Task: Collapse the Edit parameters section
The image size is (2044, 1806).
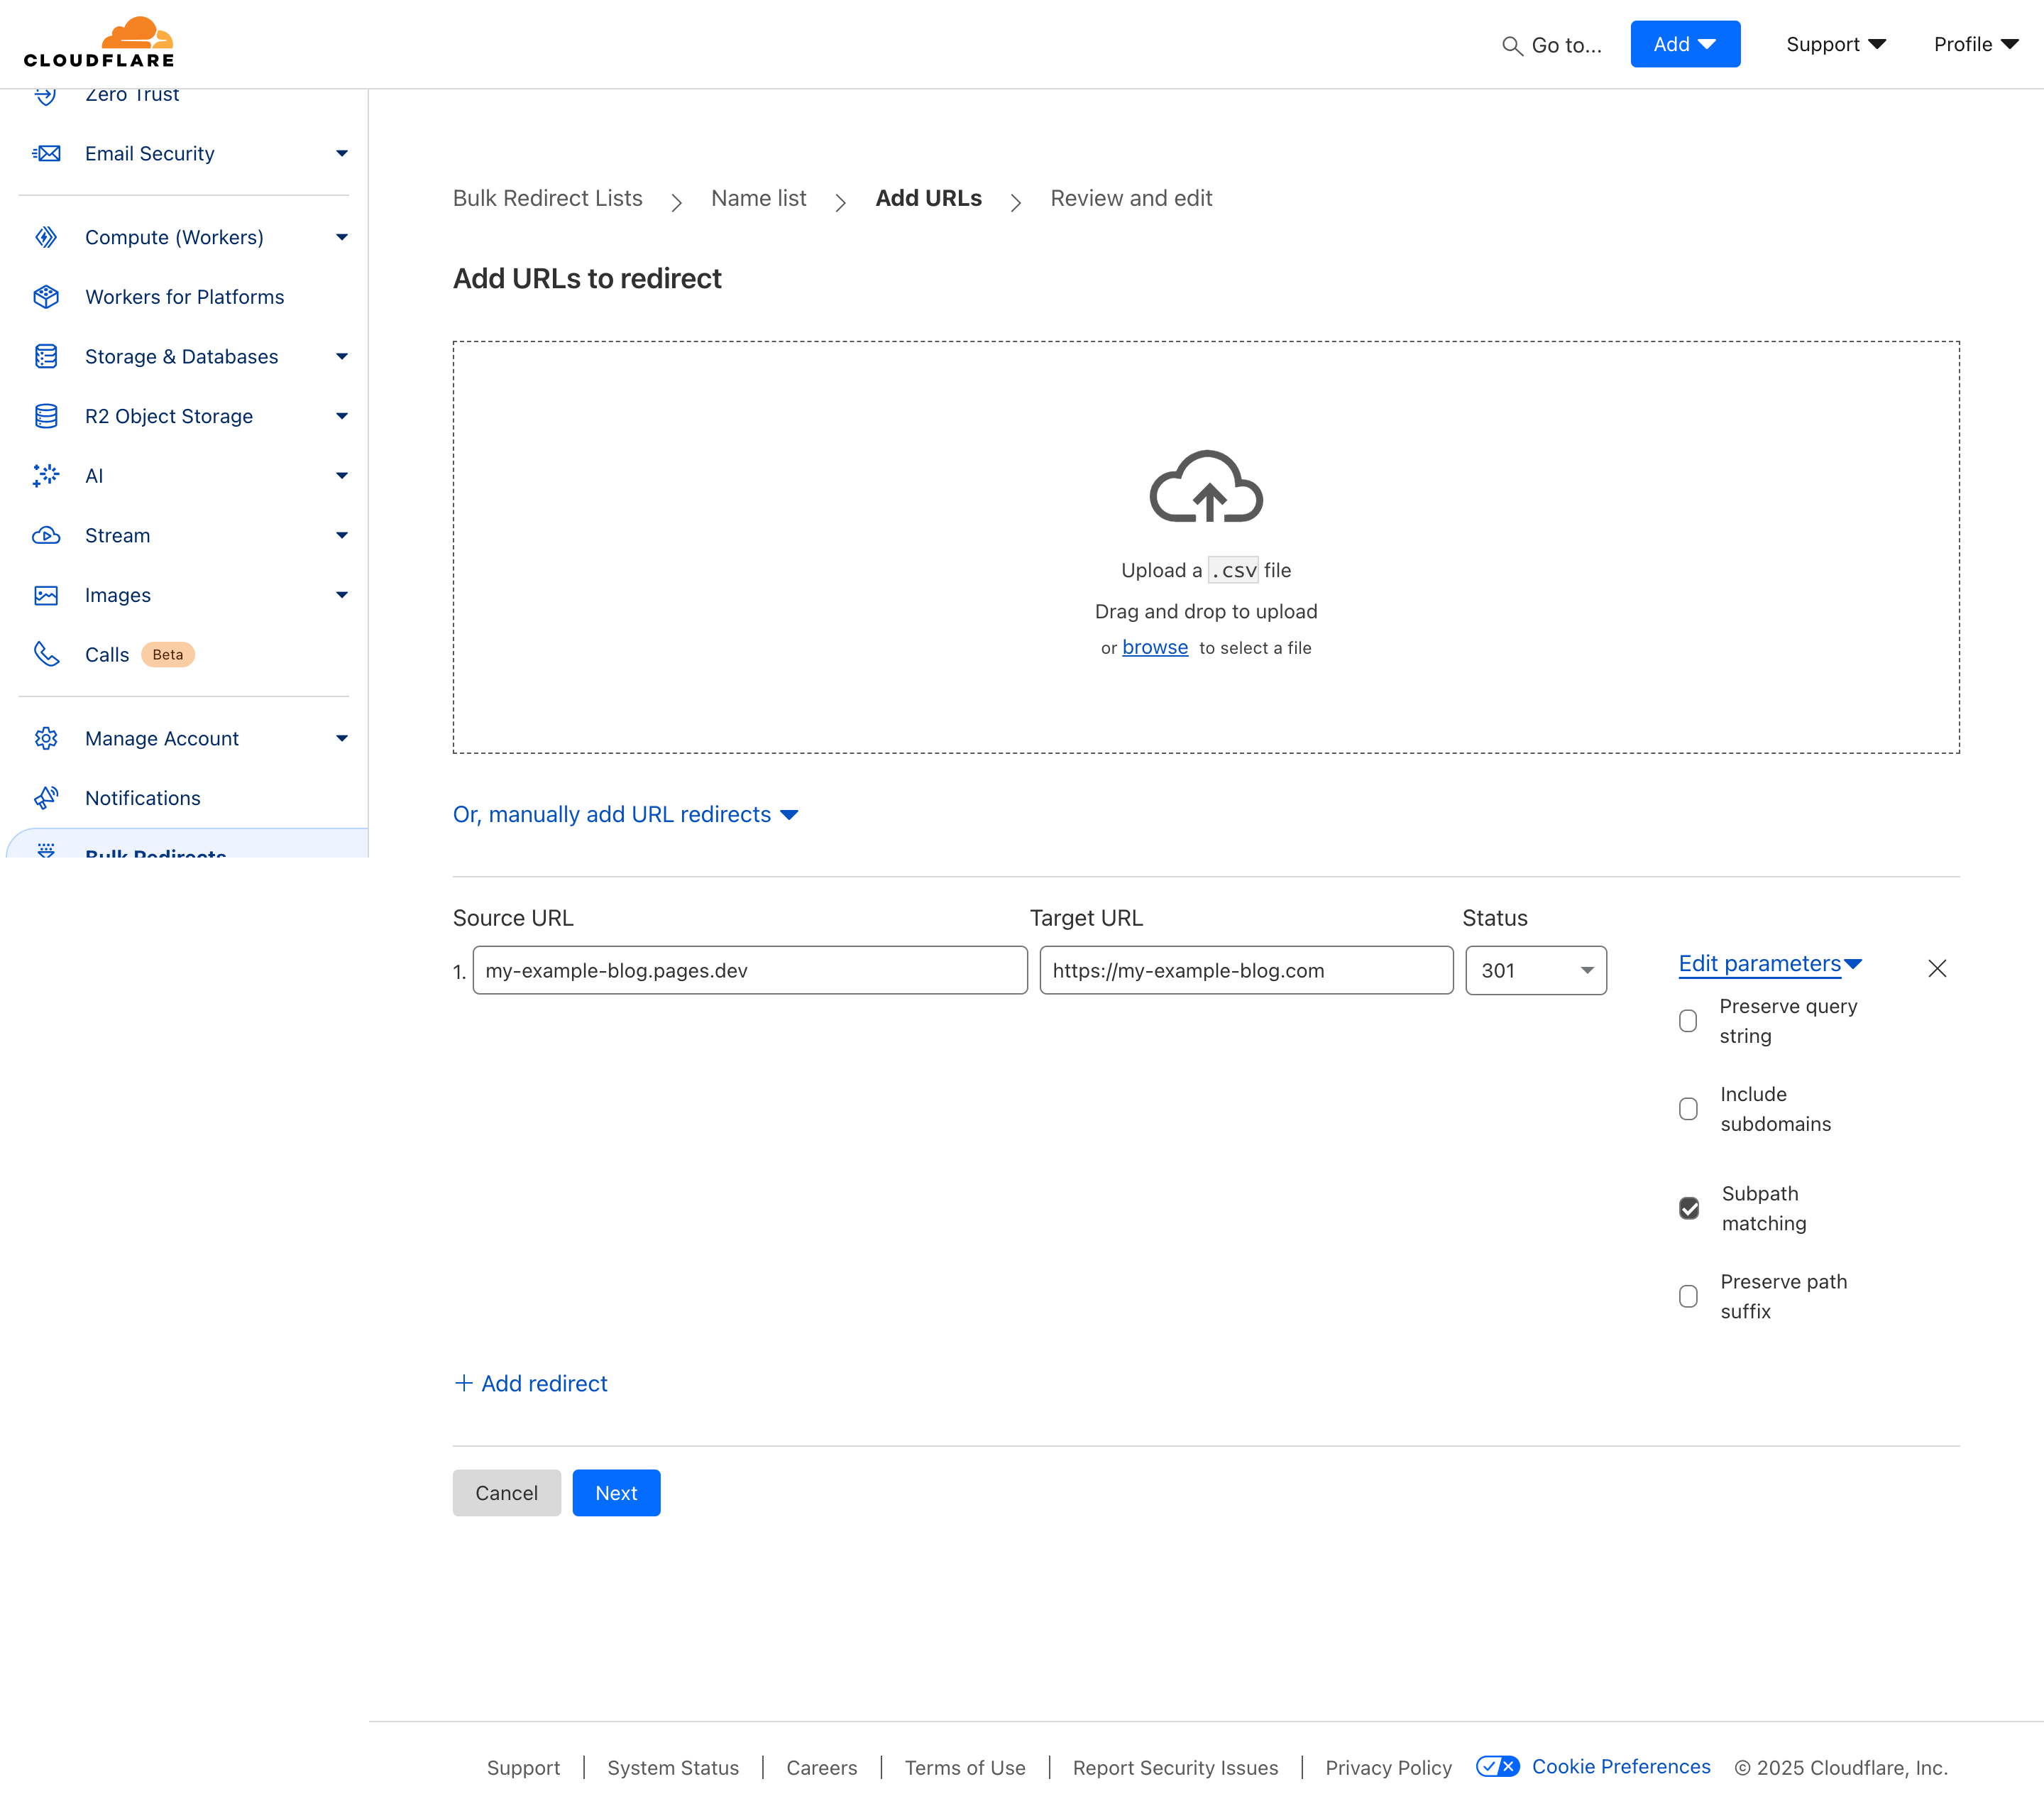Action: 1770,964
